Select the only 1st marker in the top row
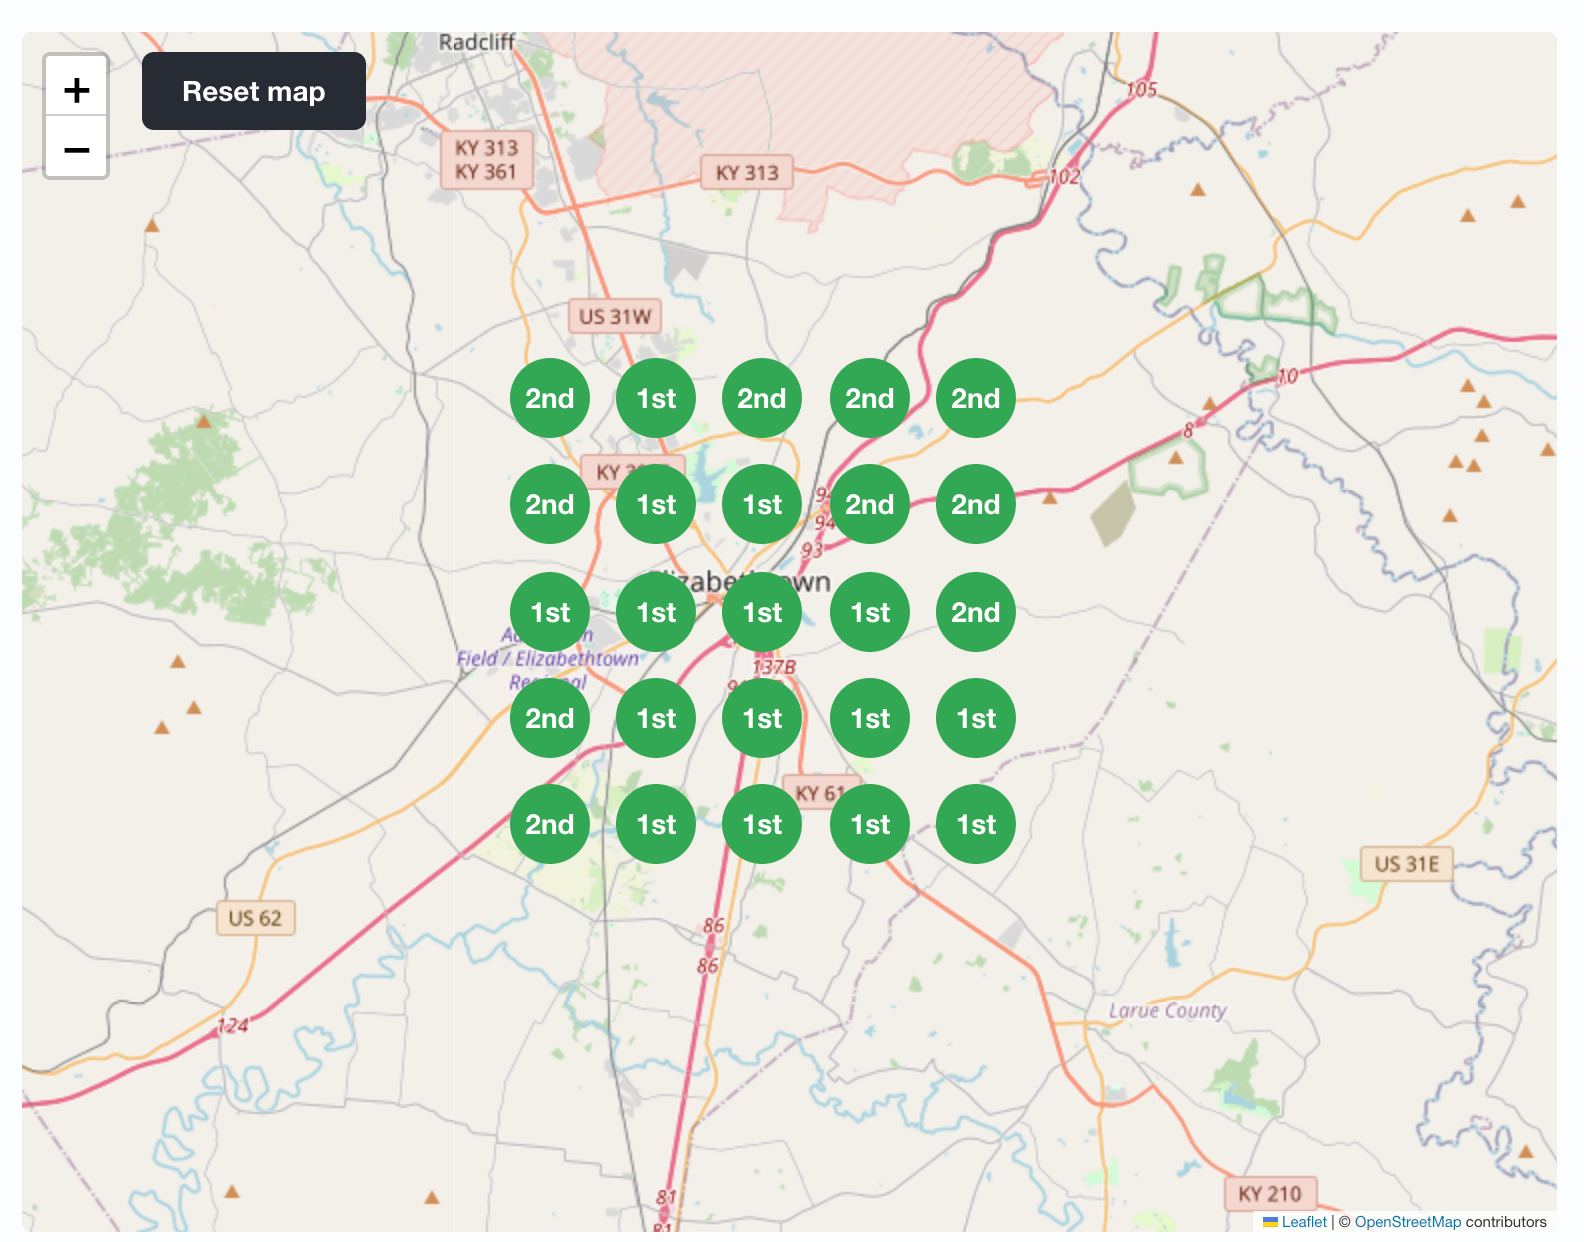1584x1242 pixels. [x=656, y=398]
